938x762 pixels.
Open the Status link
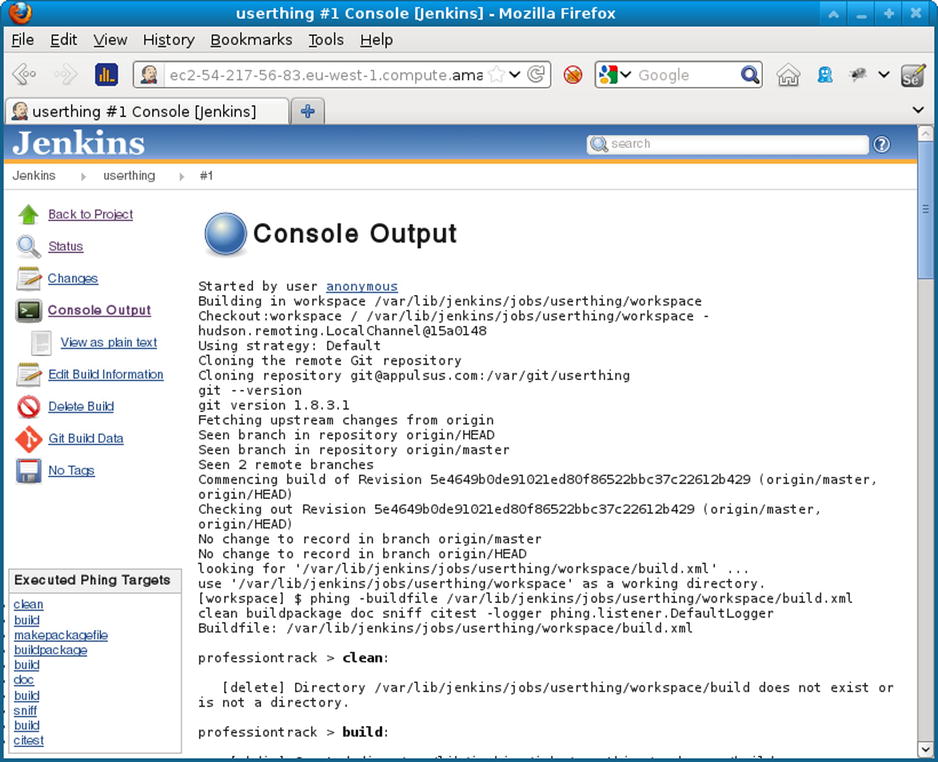click(x=65, y=246)
